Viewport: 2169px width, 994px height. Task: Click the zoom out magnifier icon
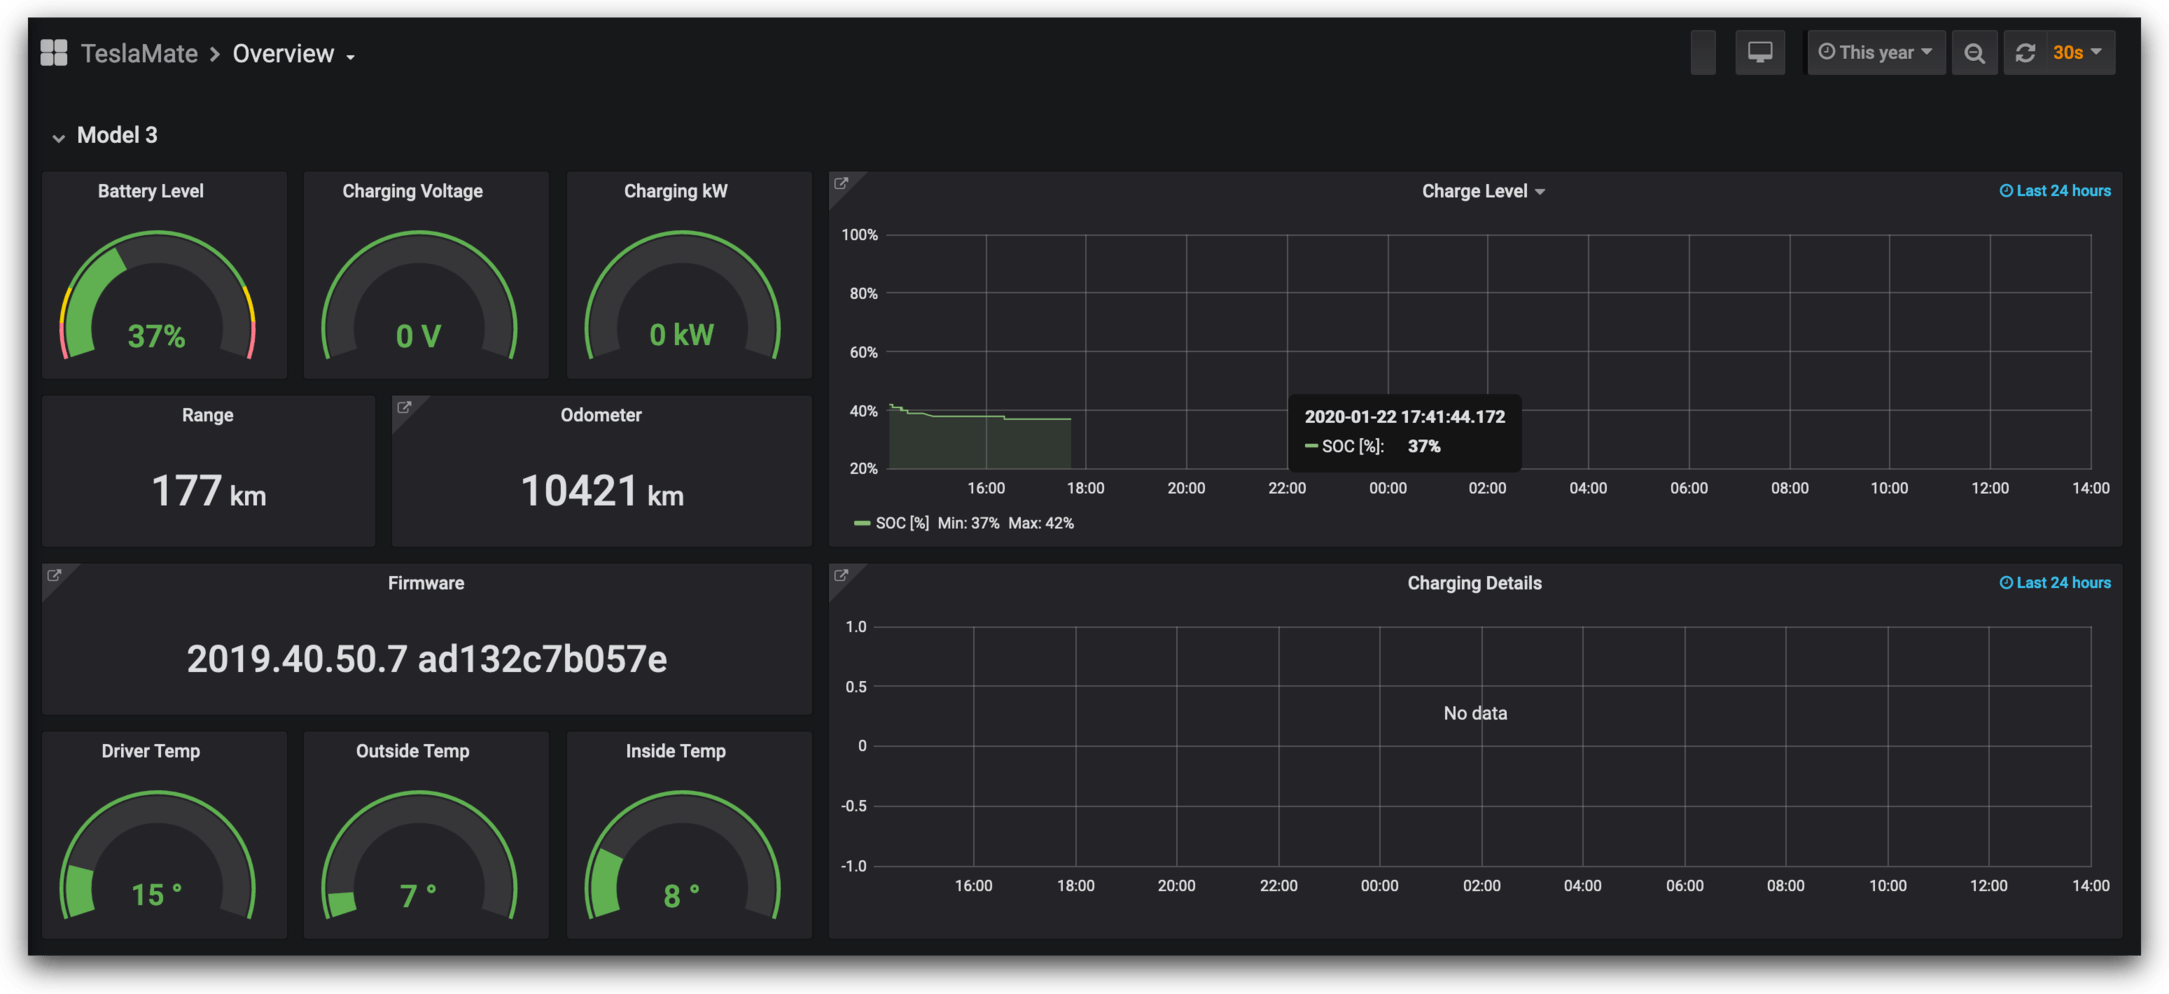[1974, 53]
